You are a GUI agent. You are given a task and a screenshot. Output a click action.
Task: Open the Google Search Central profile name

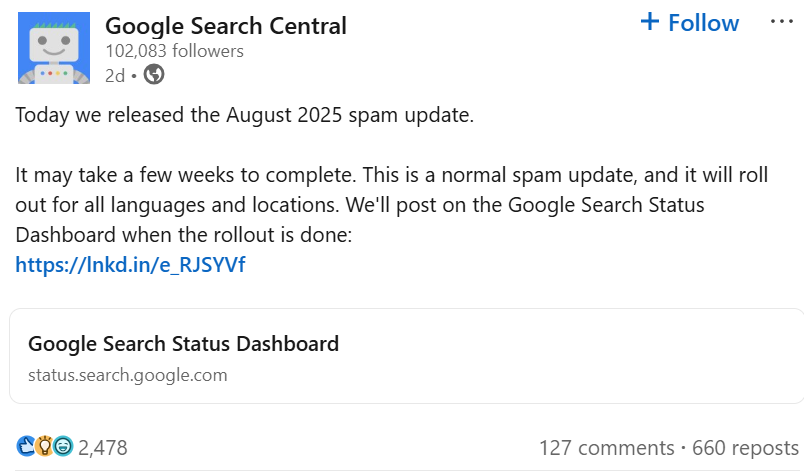point(225,26)
